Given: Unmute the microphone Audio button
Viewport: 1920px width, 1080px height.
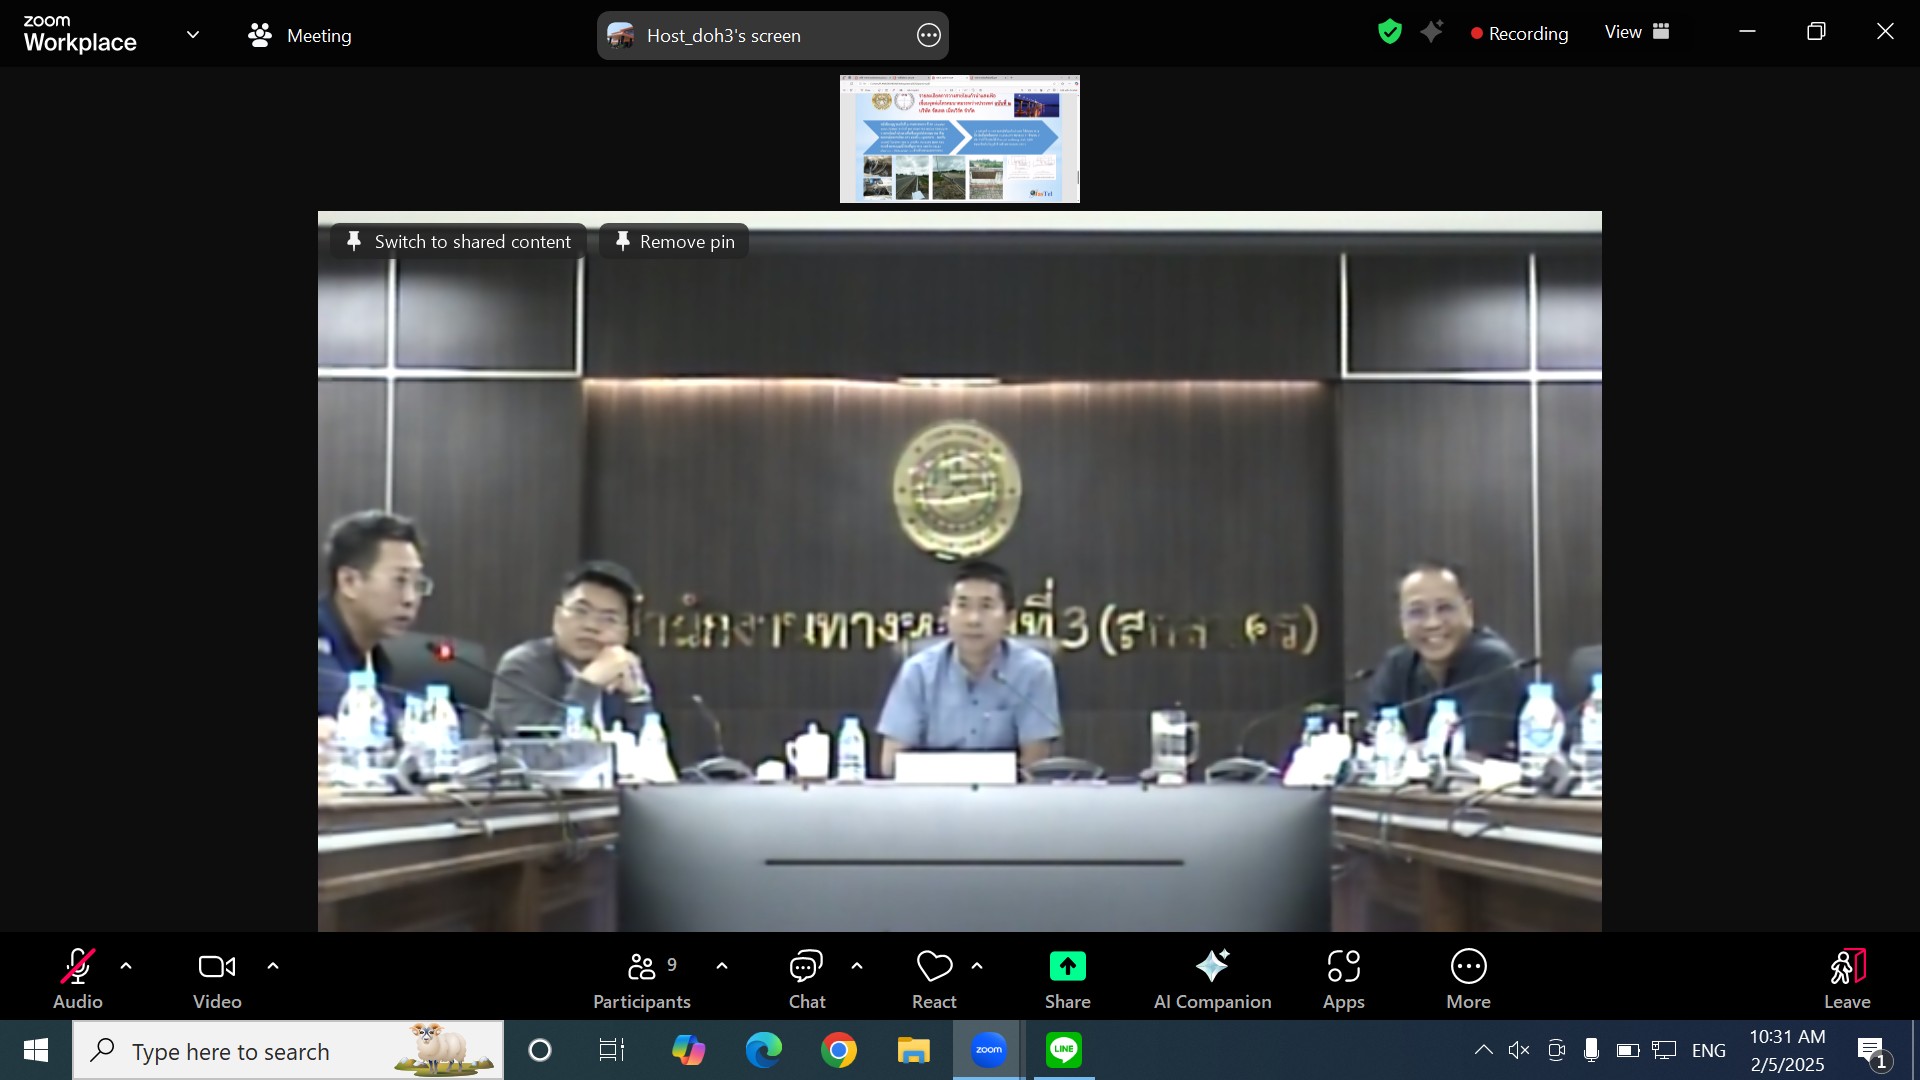Looking at the screenshot, I should 78,978.
